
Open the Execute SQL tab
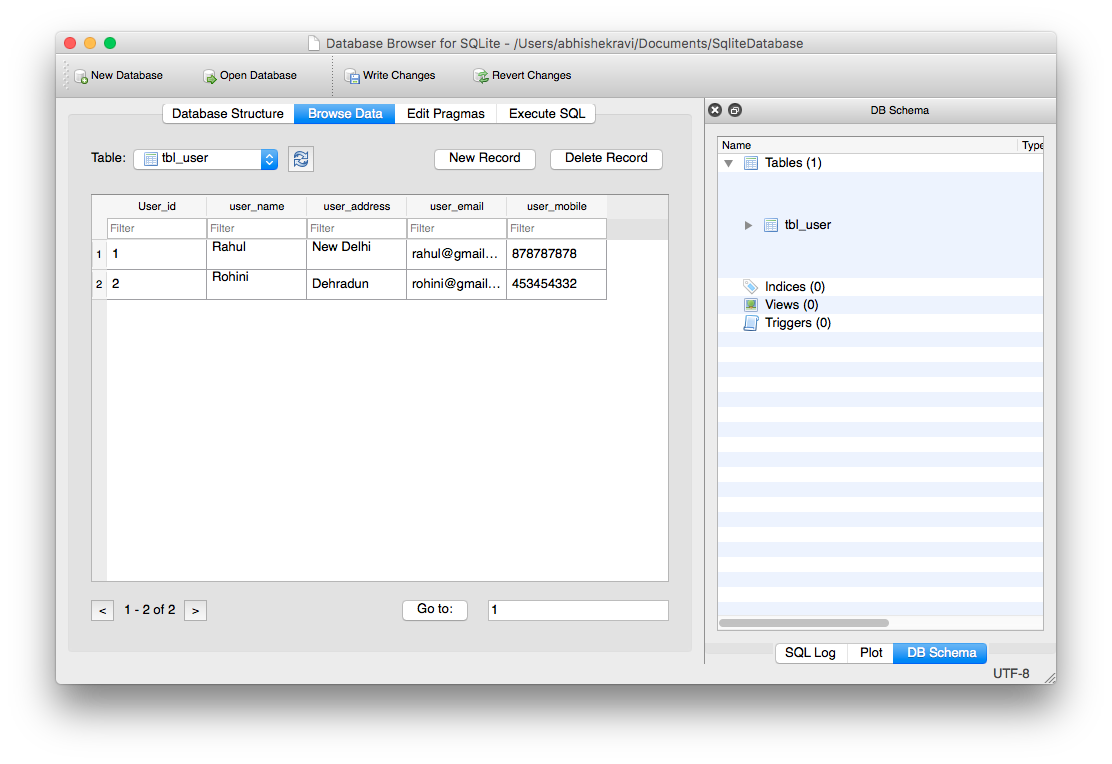tap(547, 114)
